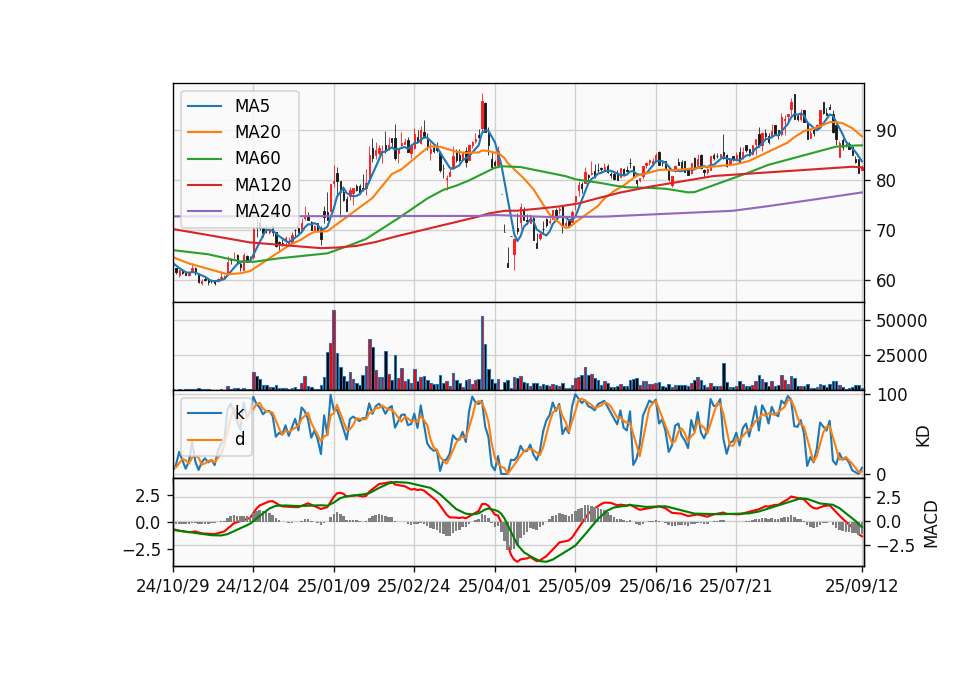Click the price axis value 80
The height and width of the screenshot is (690, 960).
(x=886, y=181)
